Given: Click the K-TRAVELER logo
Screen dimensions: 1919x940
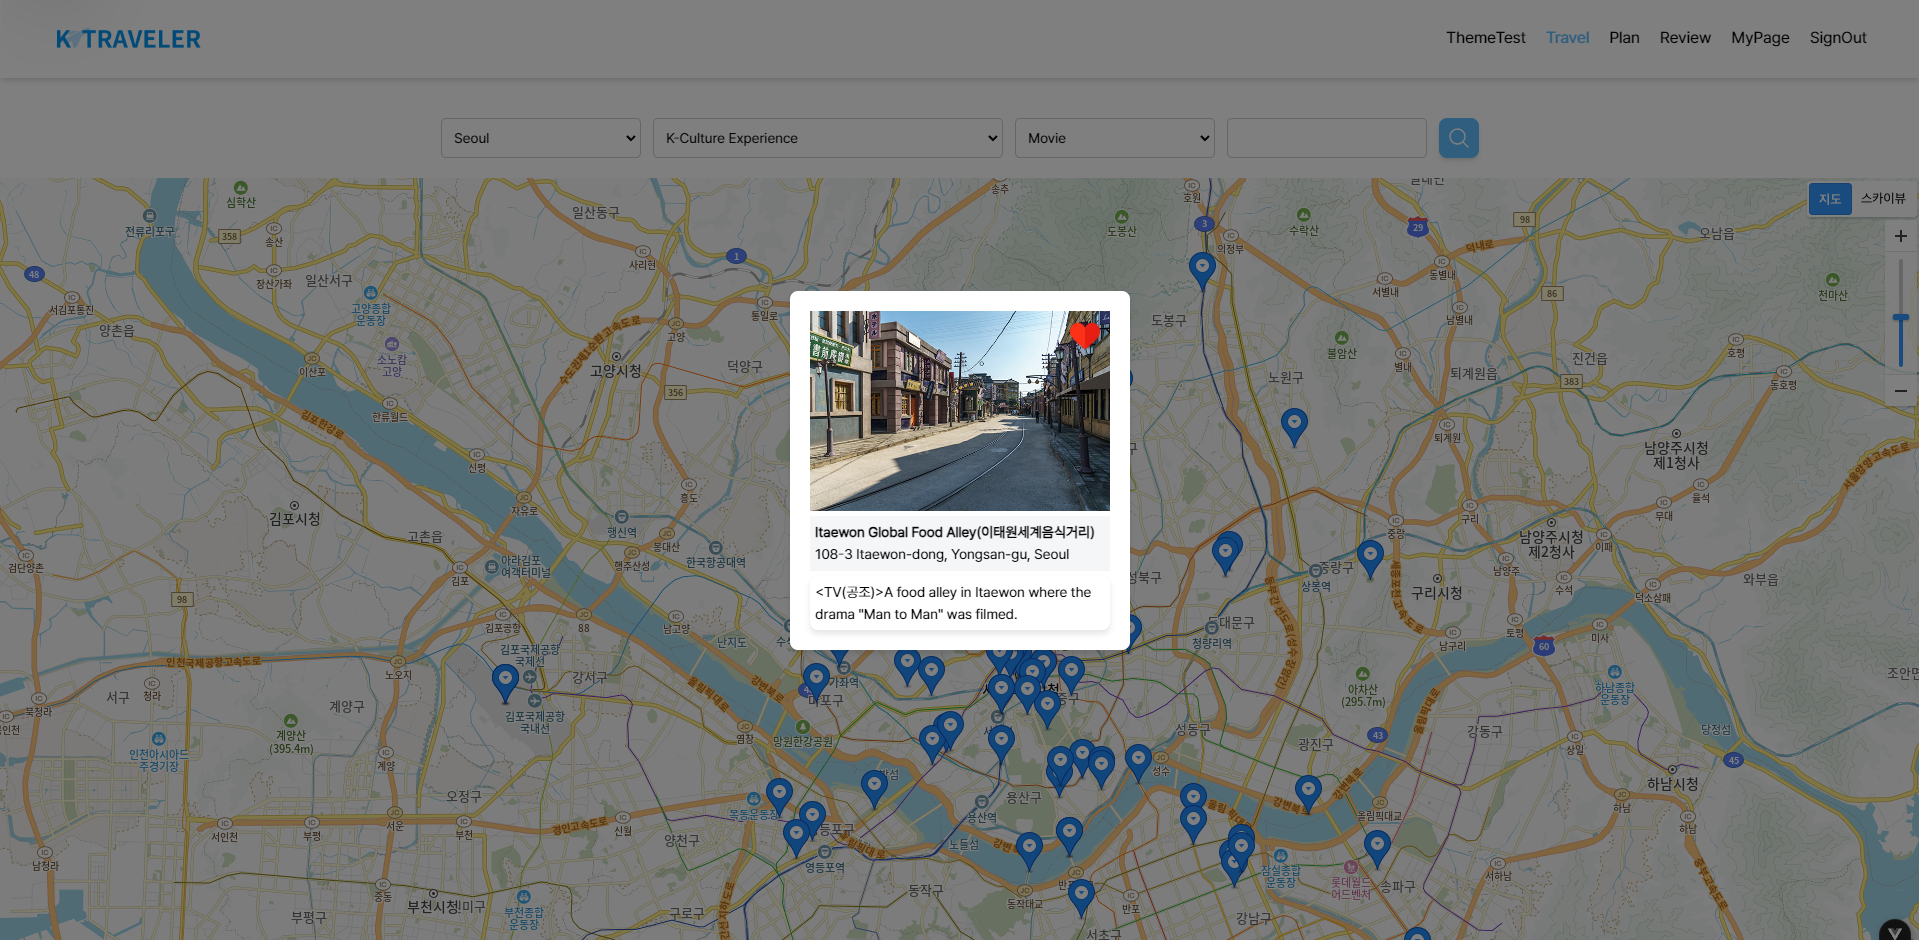Looking at the screenshot, I should [x=128, y=39].
